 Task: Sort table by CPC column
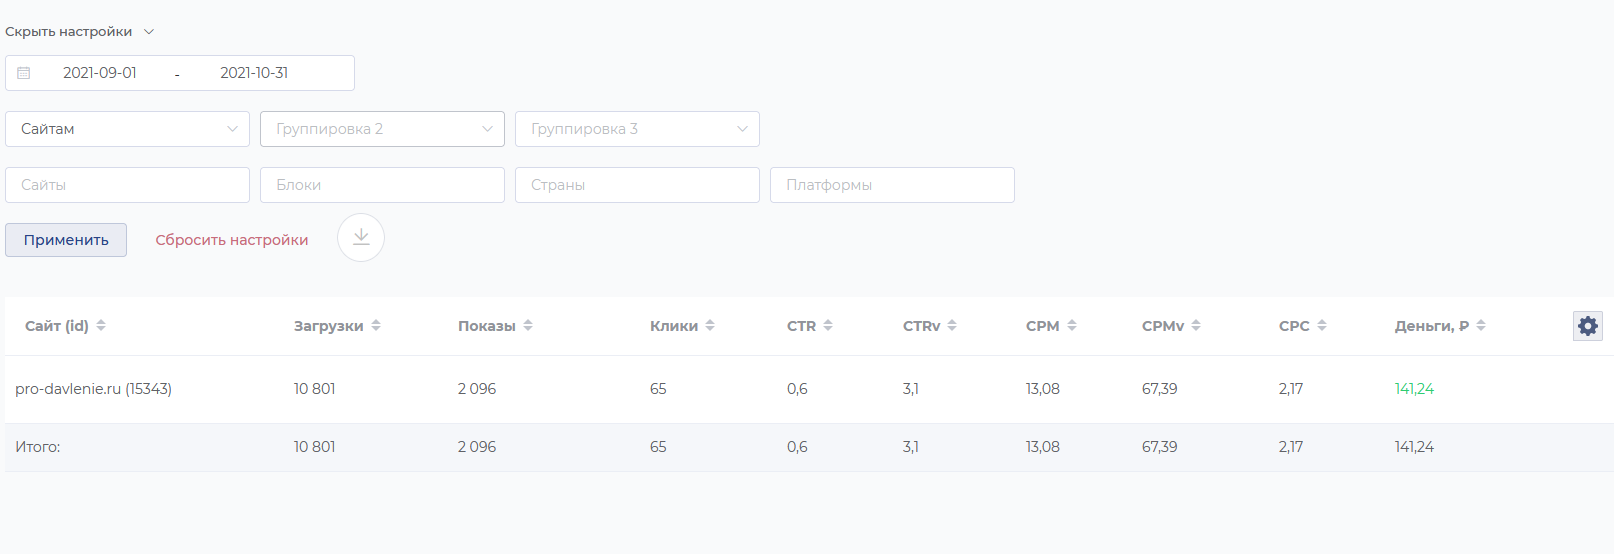click(x=1322, y=326)
